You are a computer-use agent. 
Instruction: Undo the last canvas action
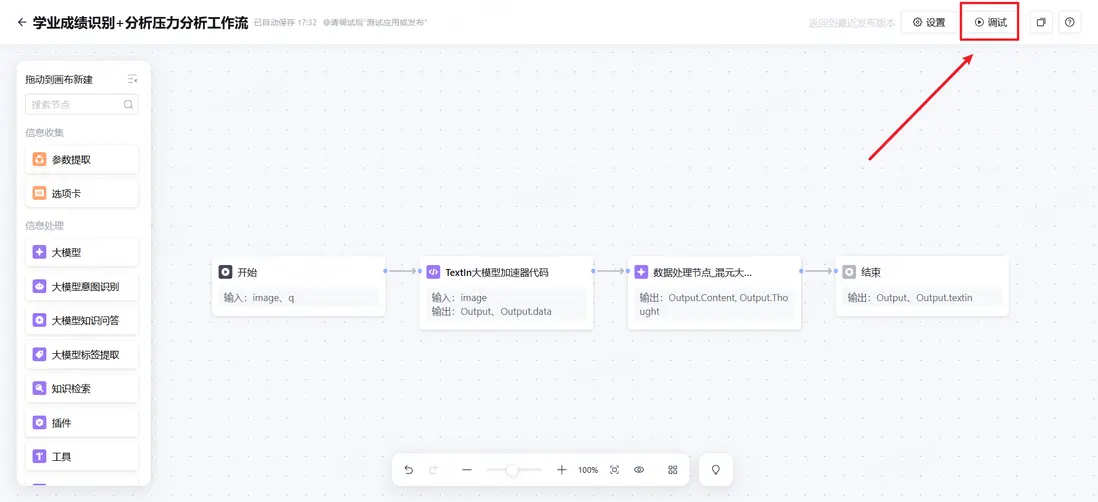tap(409, 470)
